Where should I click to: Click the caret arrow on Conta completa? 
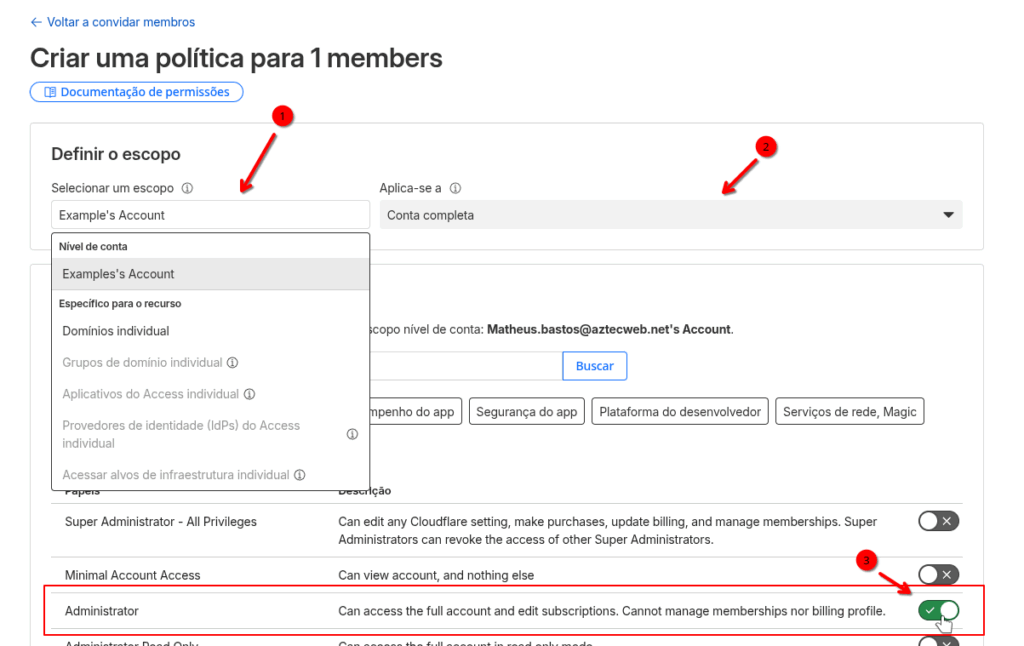click(x=948, y=215)
